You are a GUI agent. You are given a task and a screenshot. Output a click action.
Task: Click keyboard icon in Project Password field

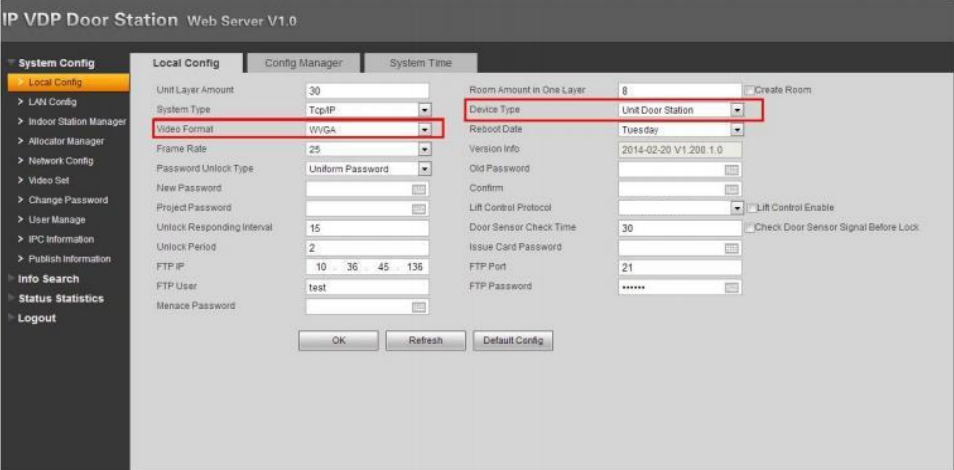point(419,208)
